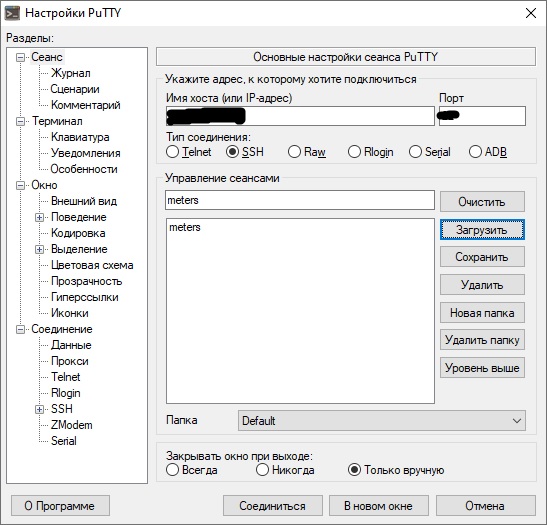
Task: Select SSH in the category tree
Action: coord(62,409)
